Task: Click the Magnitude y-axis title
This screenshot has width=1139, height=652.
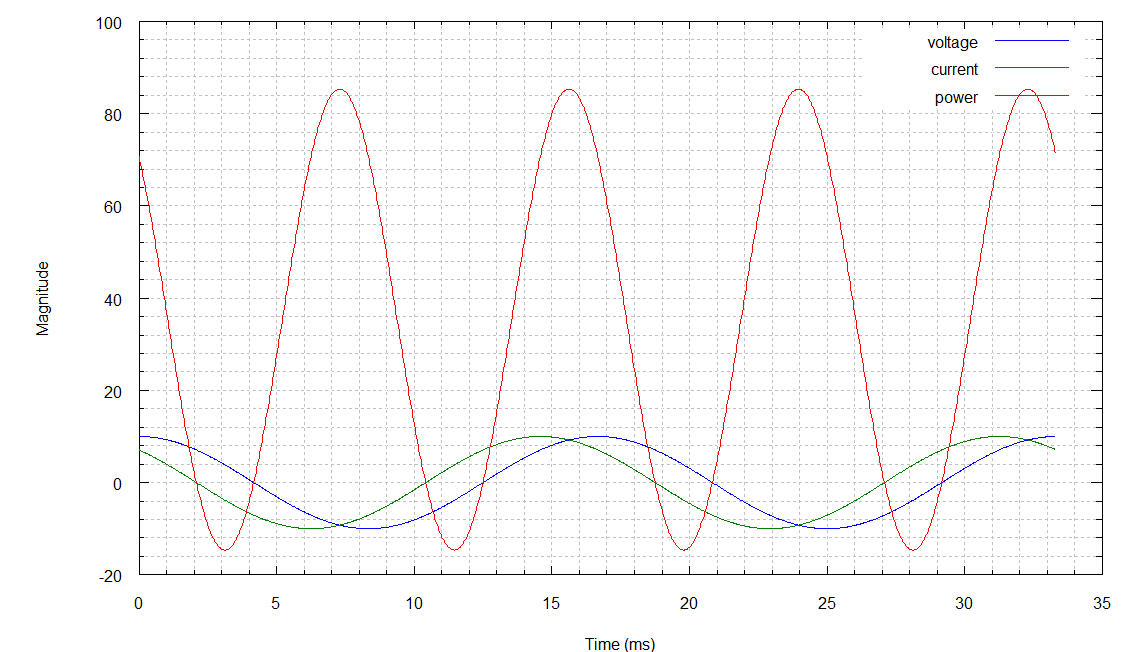Action: coord(43,298)
